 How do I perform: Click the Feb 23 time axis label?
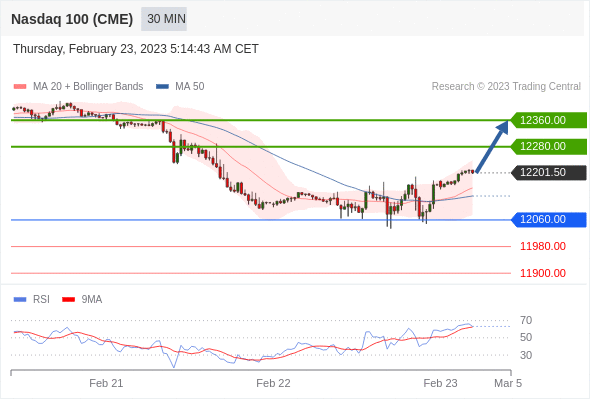coord(440,383)
